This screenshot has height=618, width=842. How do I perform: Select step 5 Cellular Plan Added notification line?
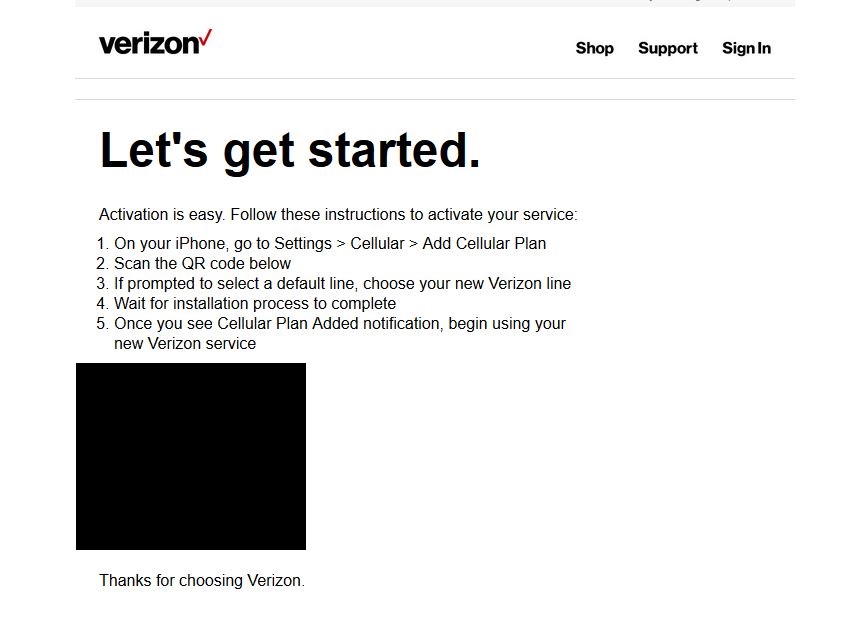331,324
